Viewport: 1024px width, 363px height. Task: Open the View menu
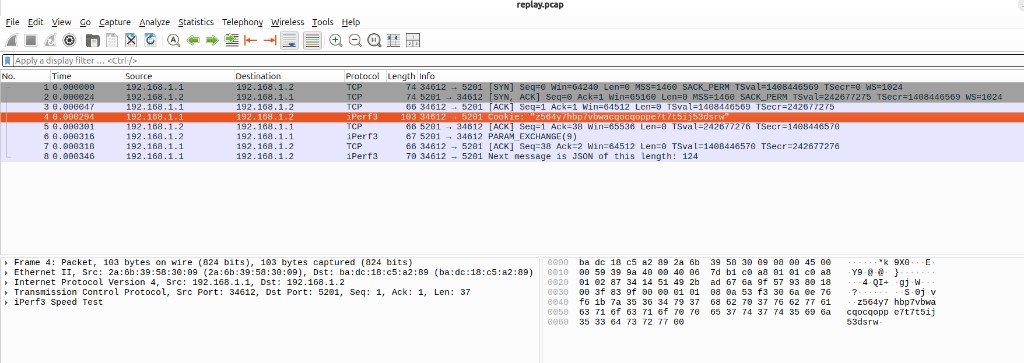point(61,22)
